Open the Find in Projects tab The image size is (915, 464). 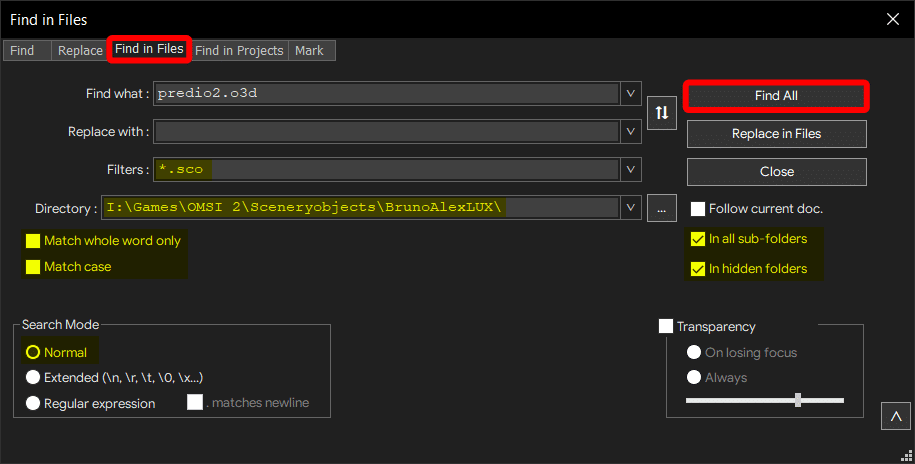click(239, 50)
